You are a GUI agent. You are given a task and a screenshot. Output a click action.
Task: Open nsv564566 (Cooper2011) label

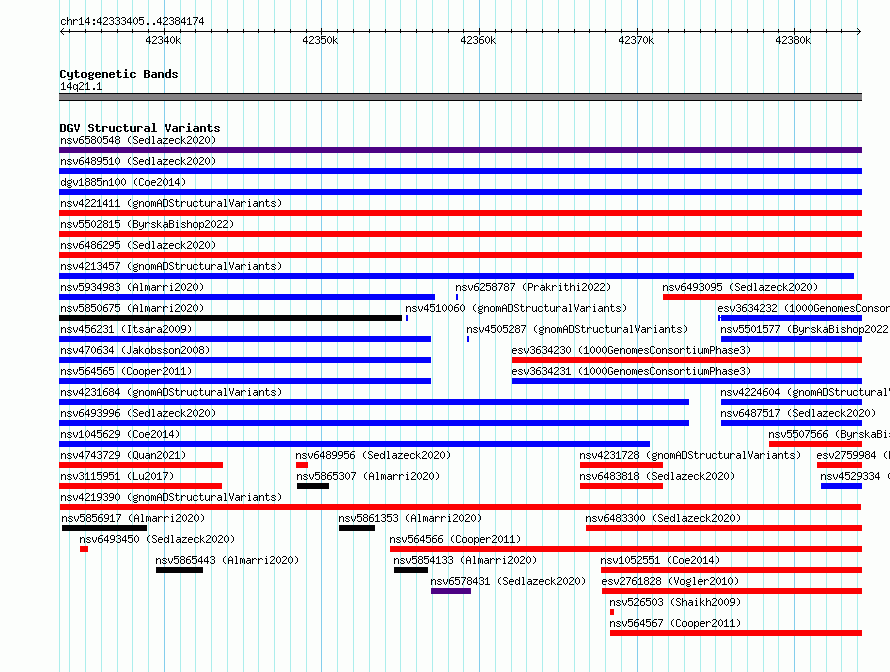click(455, 539)
